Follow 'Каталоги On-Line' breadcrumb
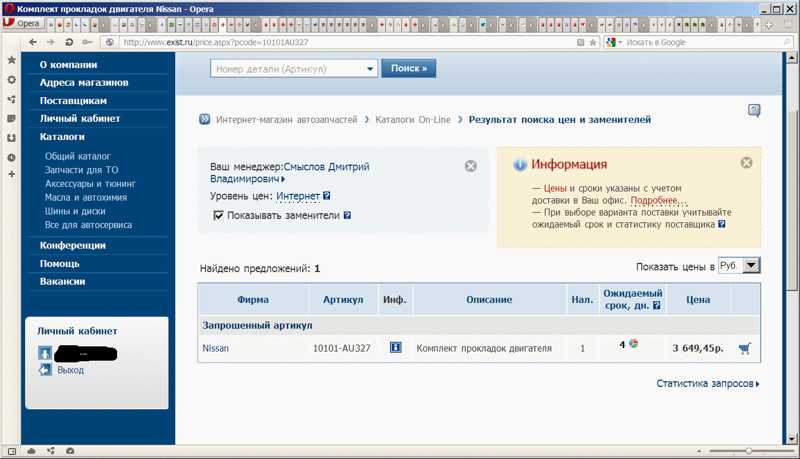This screenshot has width=800, height=459. (x=413, y=119)
